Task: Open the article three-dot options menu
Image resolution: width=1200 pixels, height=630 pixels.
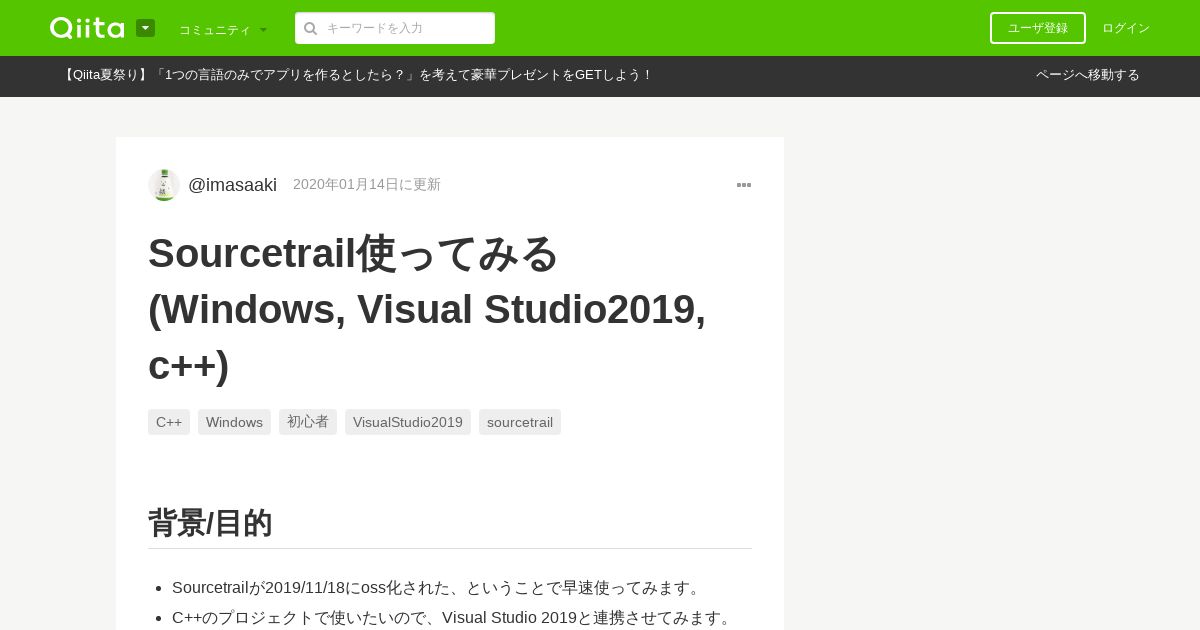Action: point(744,185)
